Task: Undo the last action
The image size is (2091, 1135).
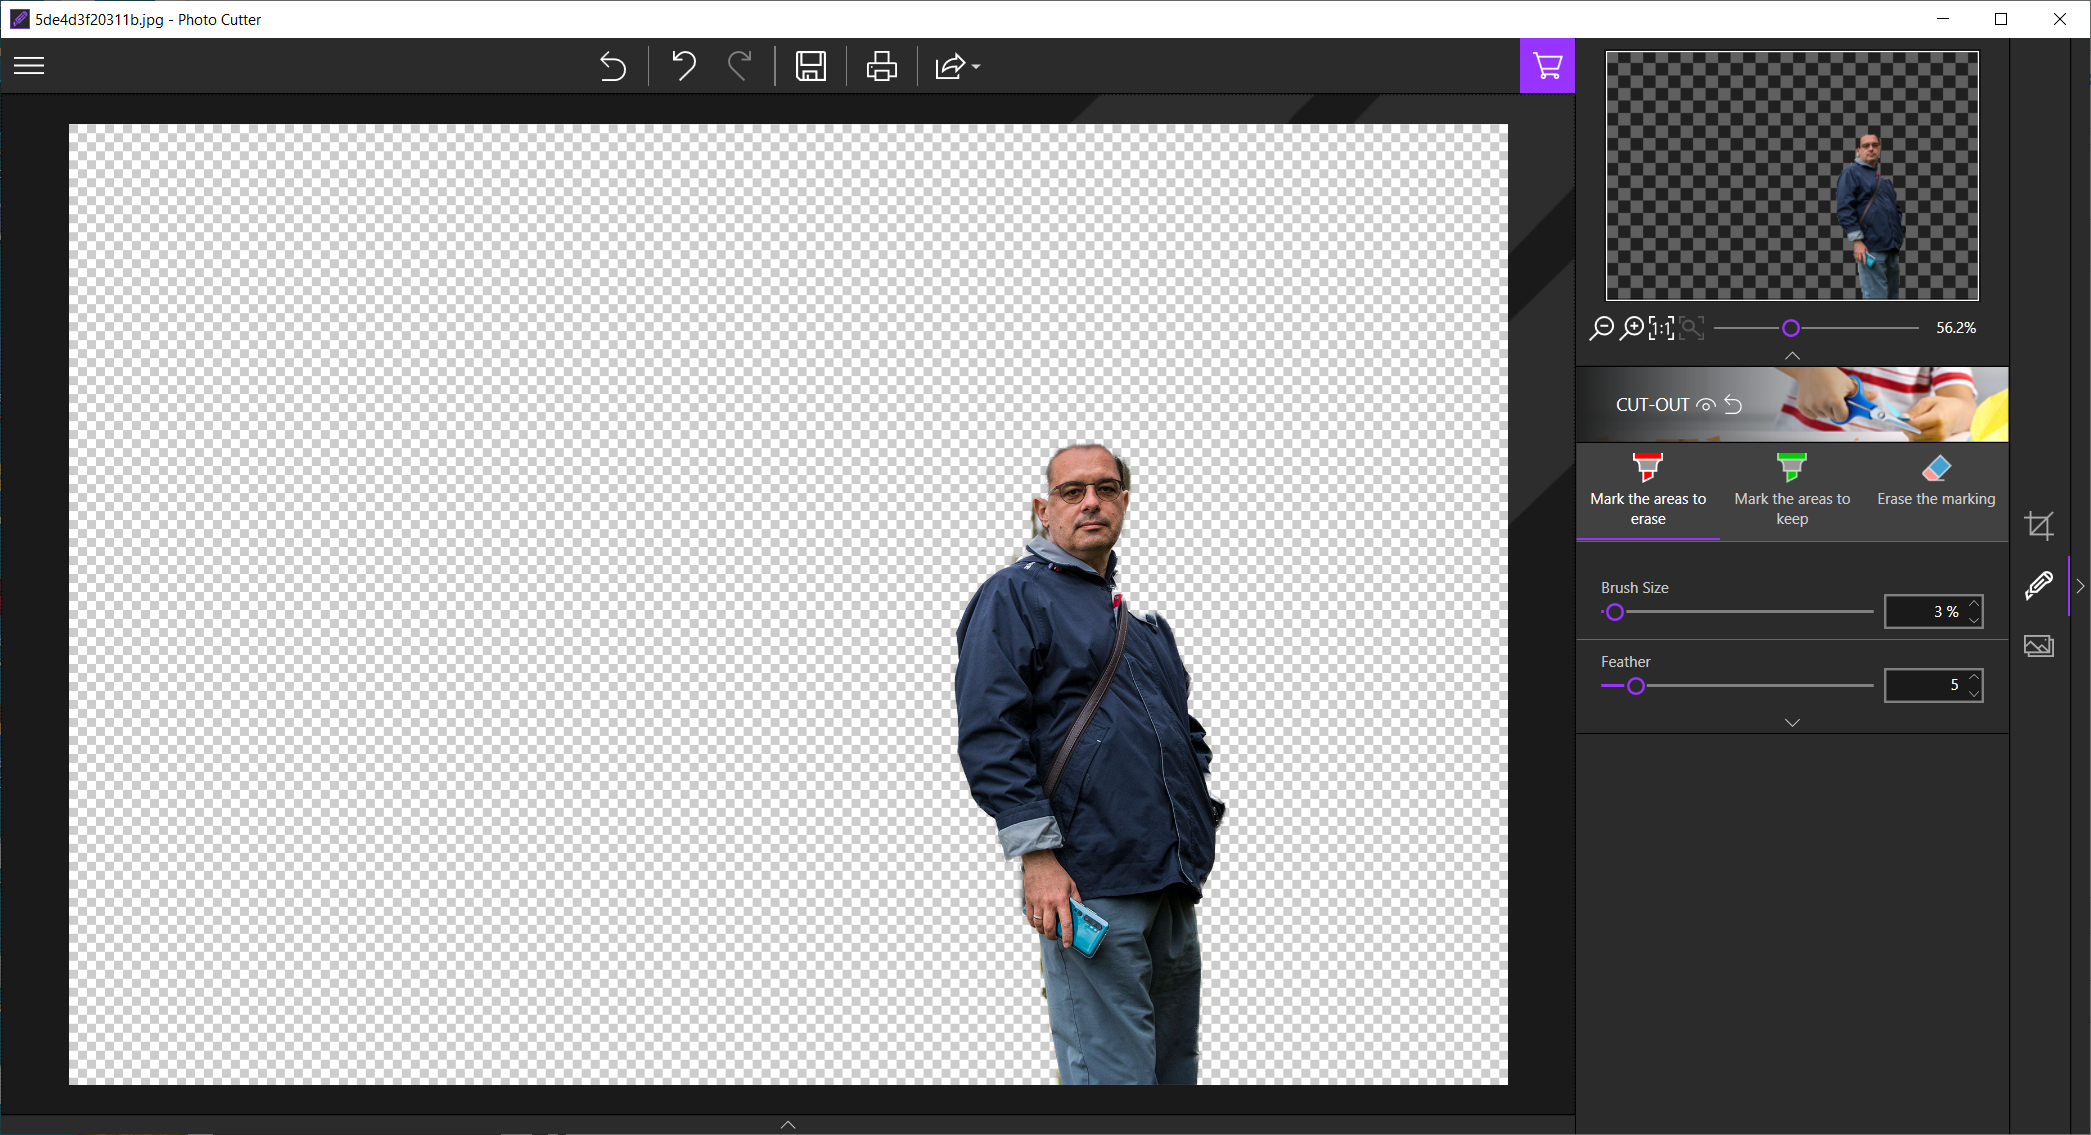Action: 684,67
